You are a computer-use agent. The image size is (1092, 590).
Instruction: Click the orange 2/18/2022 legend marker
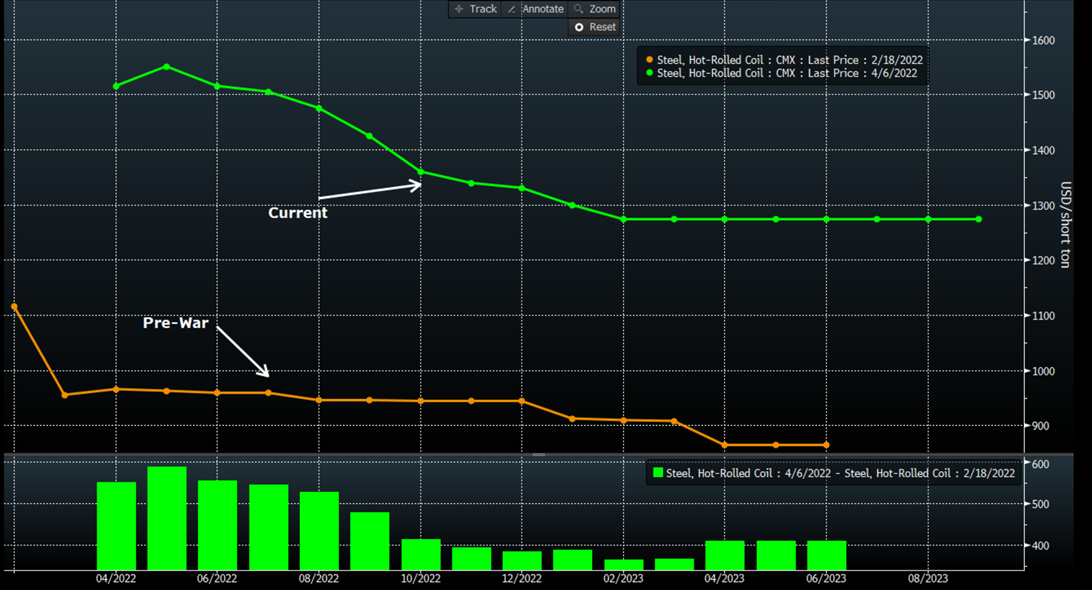click(649, 59)
